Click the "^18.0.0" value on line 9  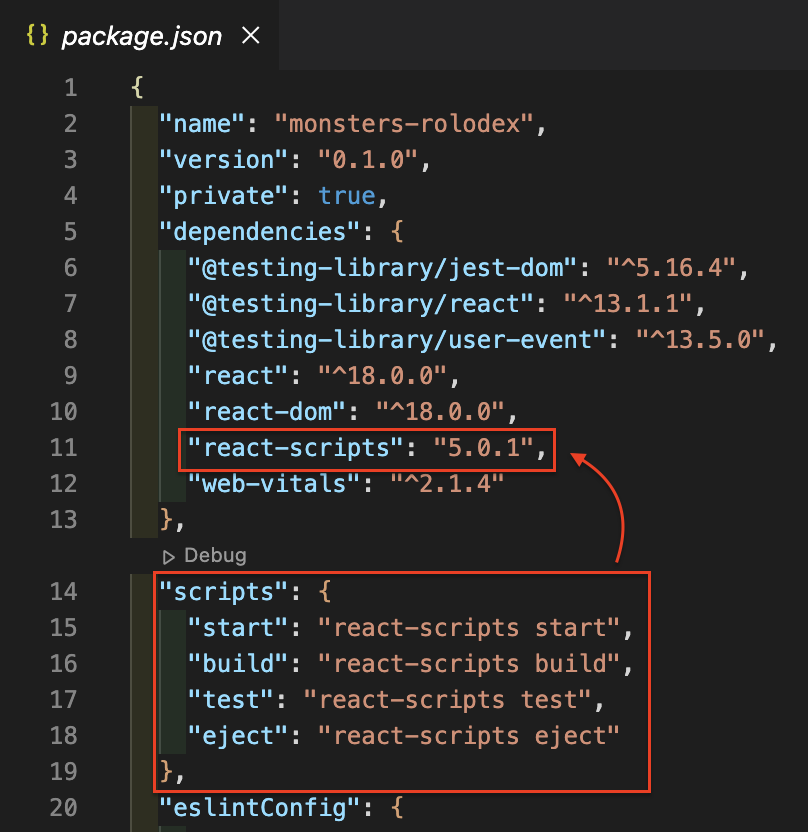382,376
